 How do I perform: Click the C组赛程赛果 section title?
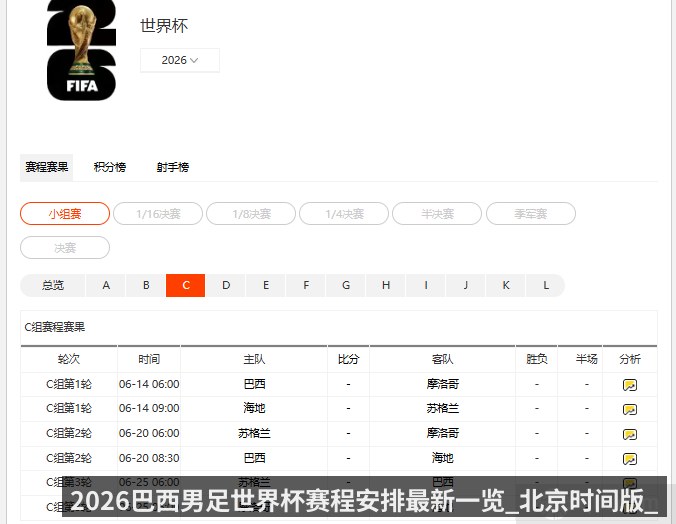55,327
